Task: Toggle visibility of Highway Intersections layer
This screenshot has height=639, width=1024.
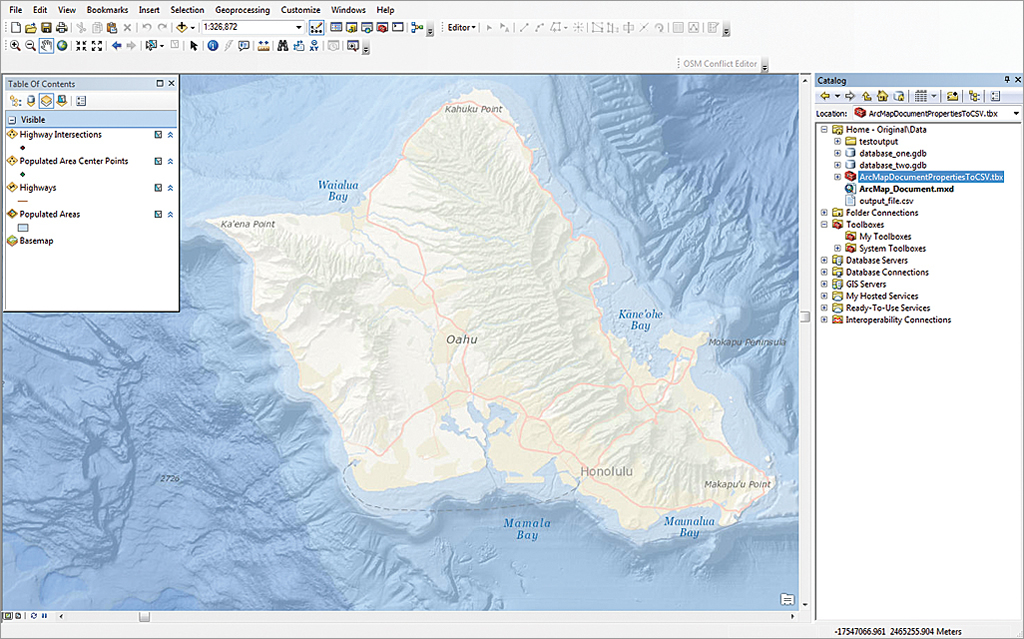Action: (x=158, y=135)
